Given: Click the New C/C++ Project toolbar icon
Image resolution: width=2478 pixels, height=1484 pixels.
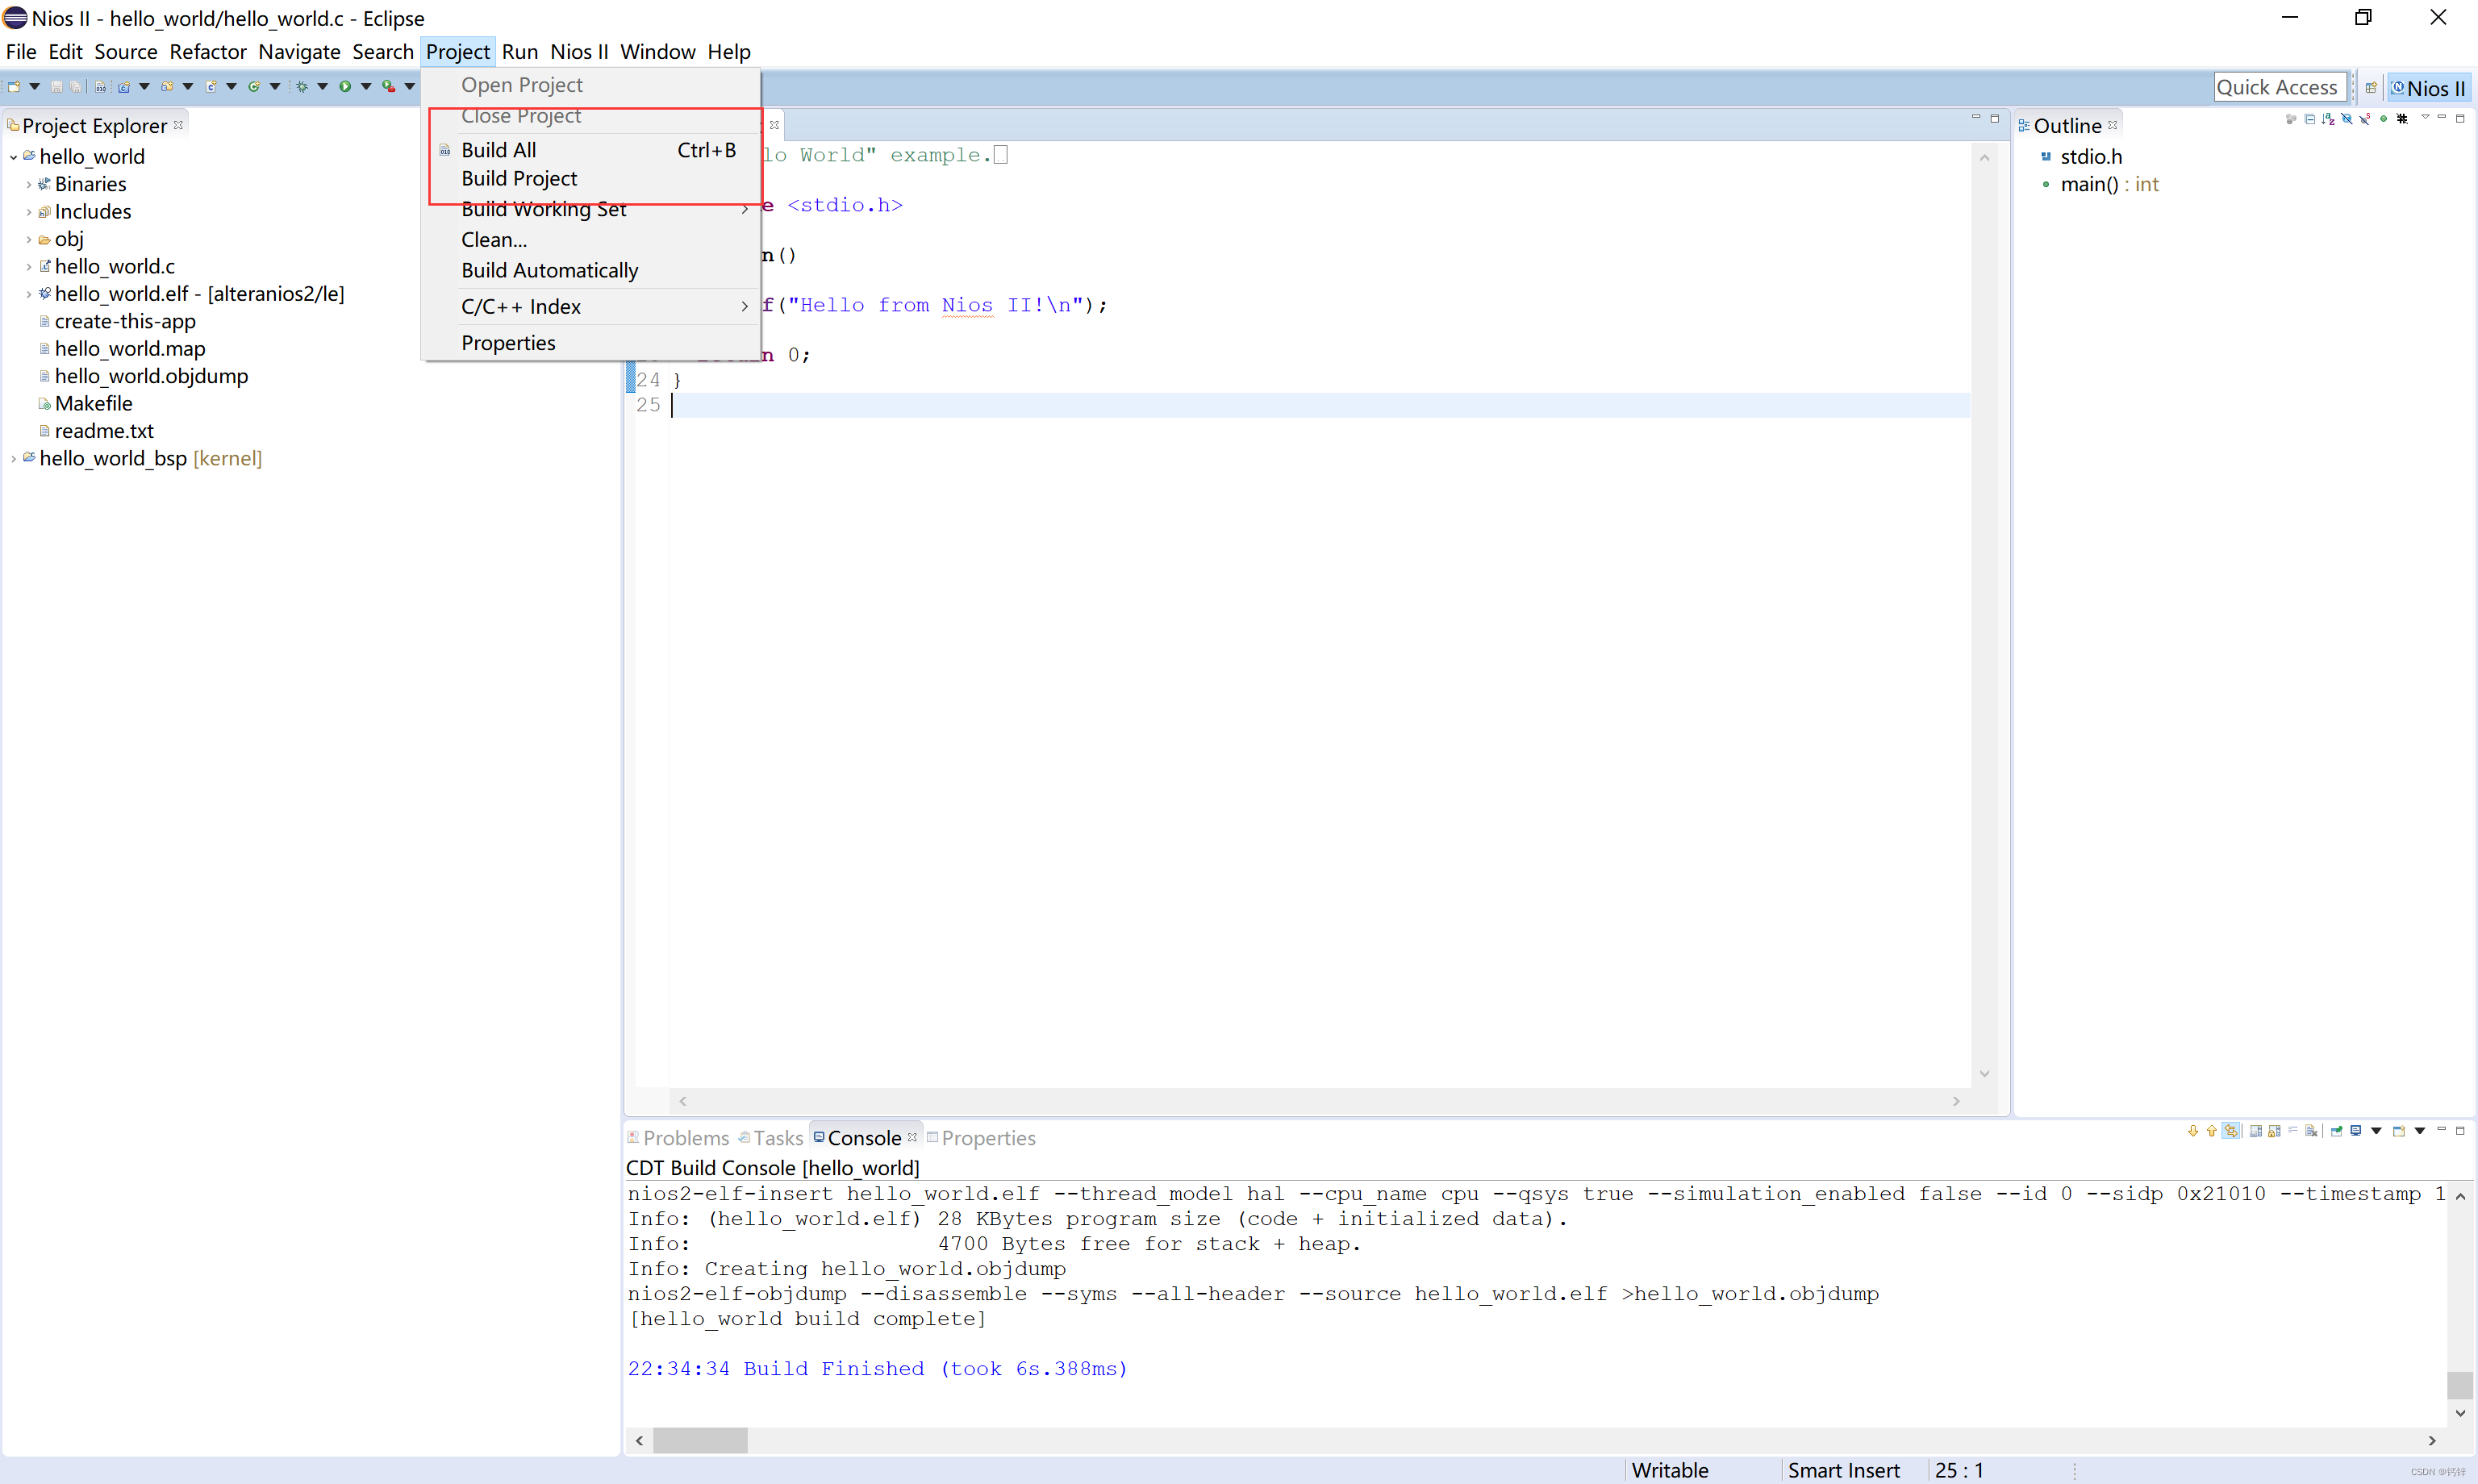Looking at the screenshot, I should pyautogui.click(x=124, y=87).
